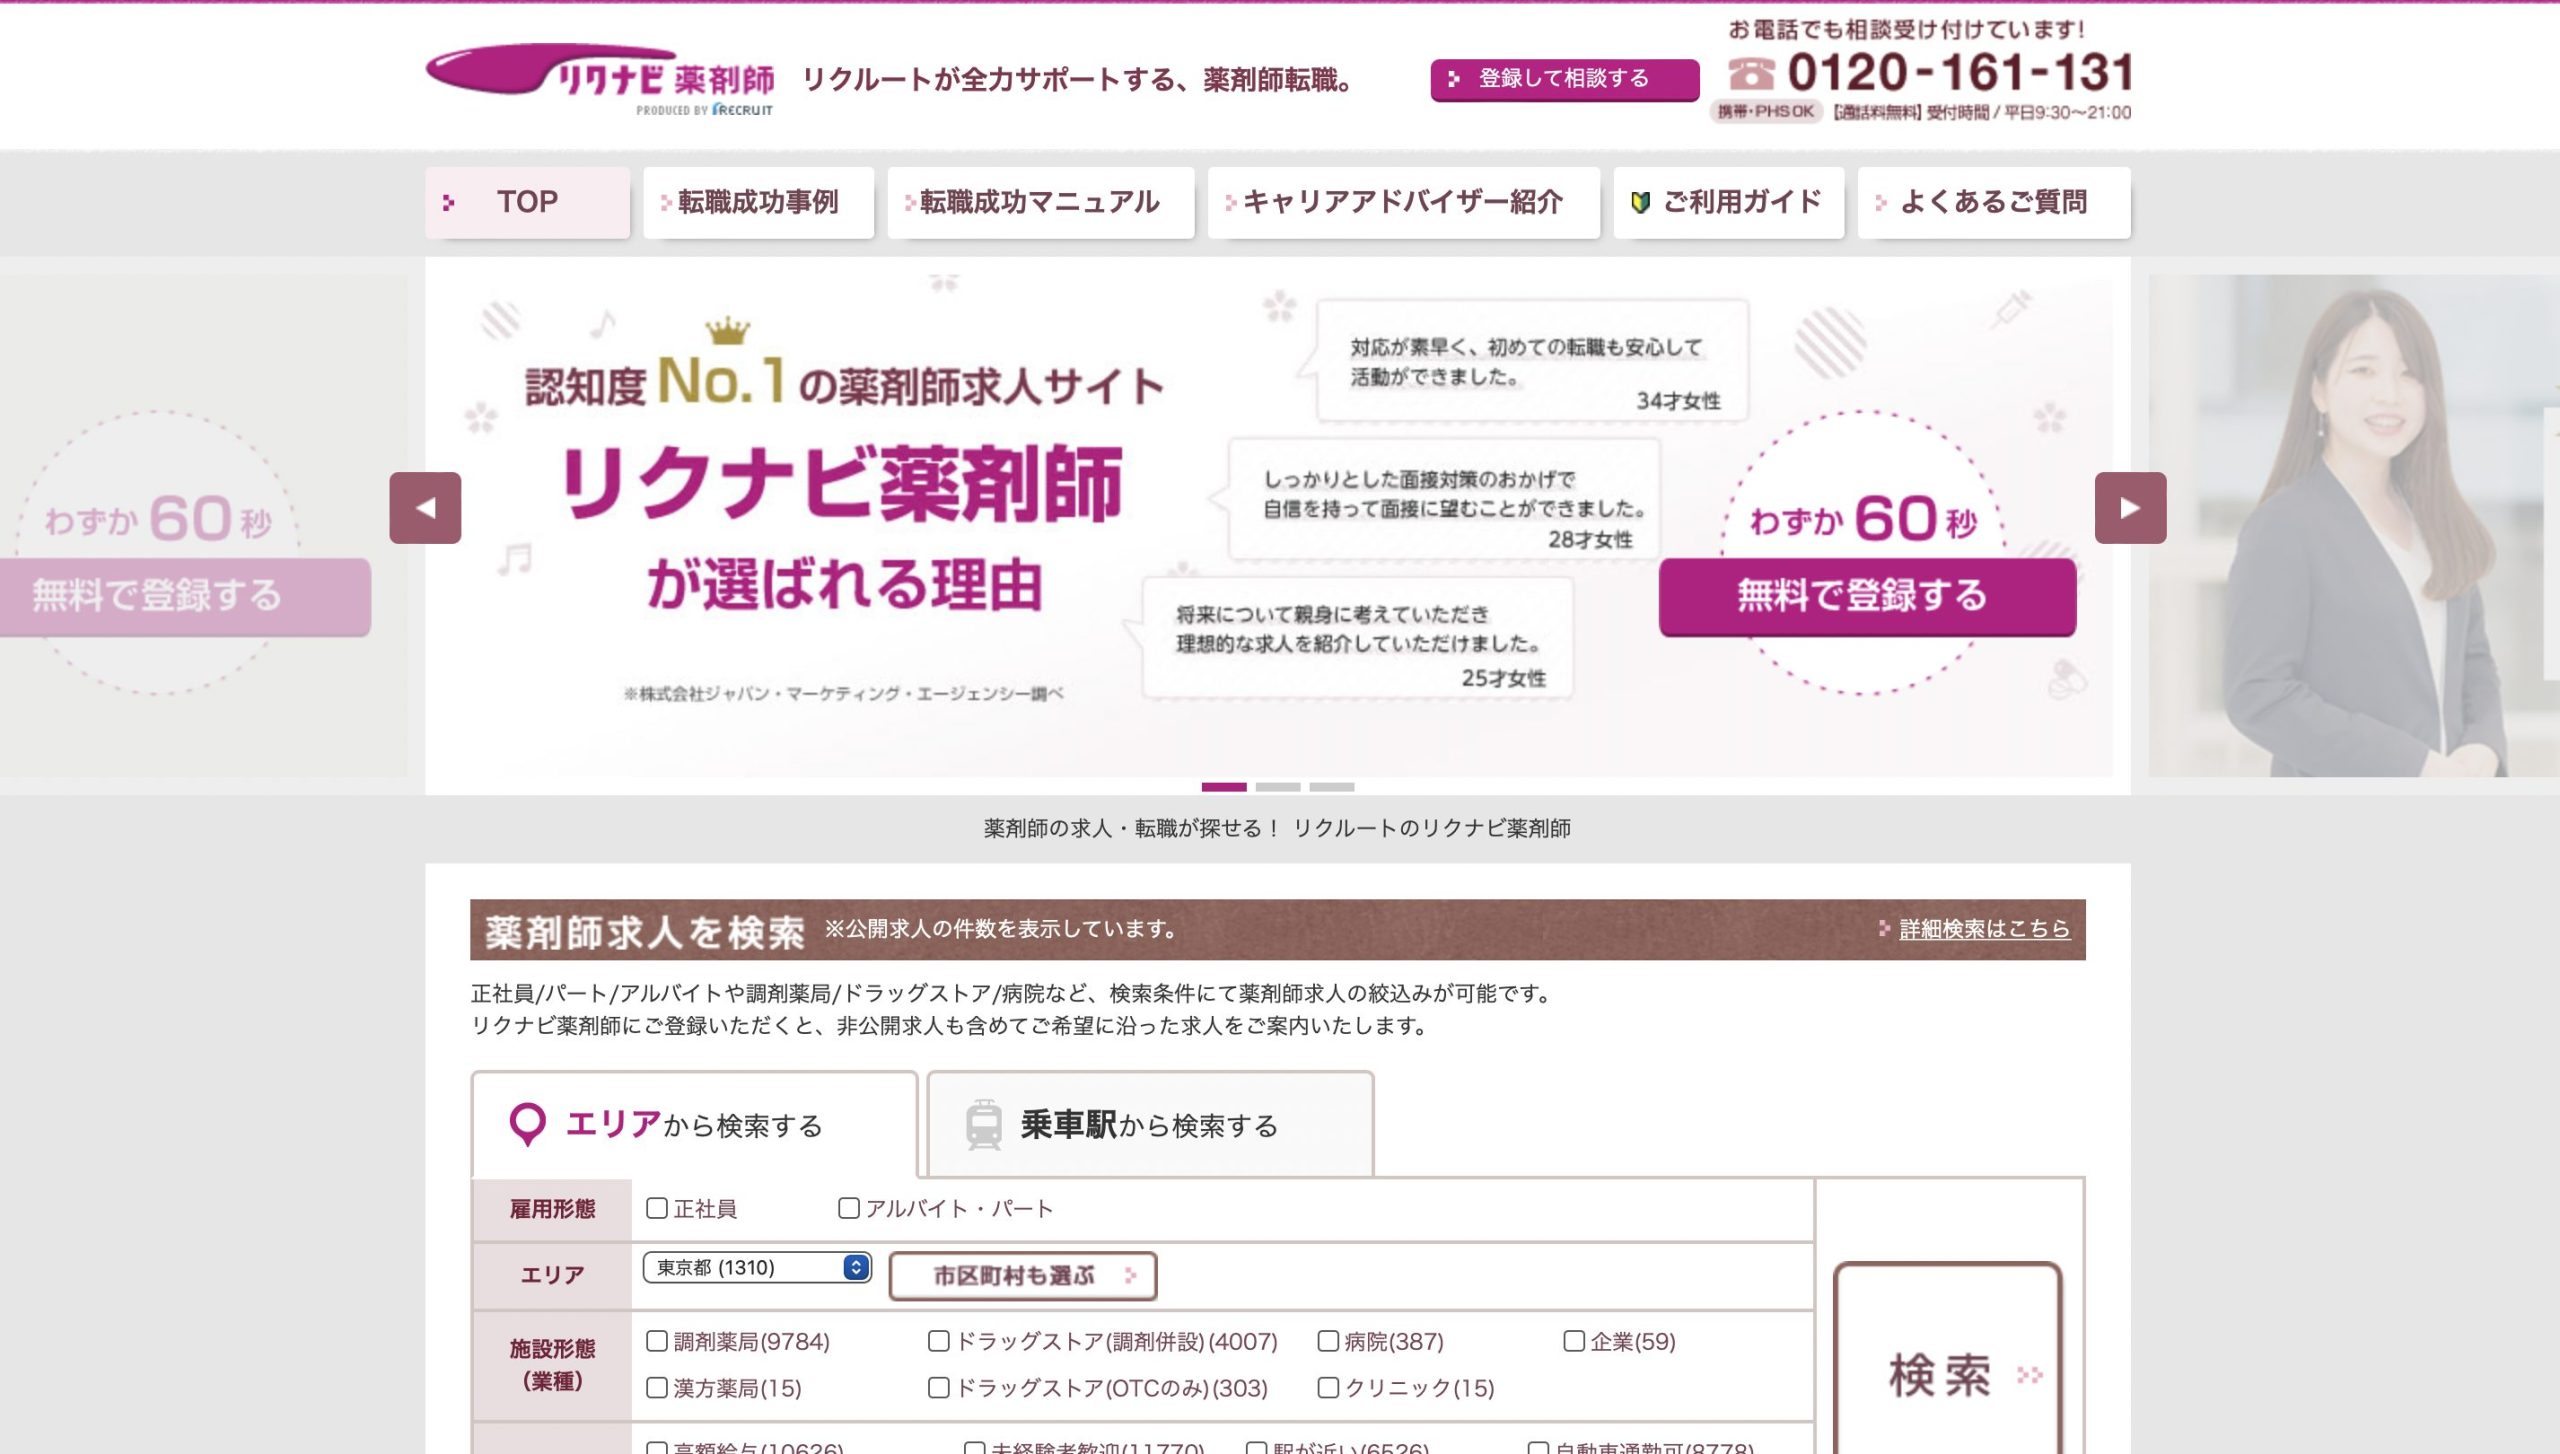
Task: Enable ドラッグストア(調剤併設)(4007) checkbox
Action: [938, 1341]
